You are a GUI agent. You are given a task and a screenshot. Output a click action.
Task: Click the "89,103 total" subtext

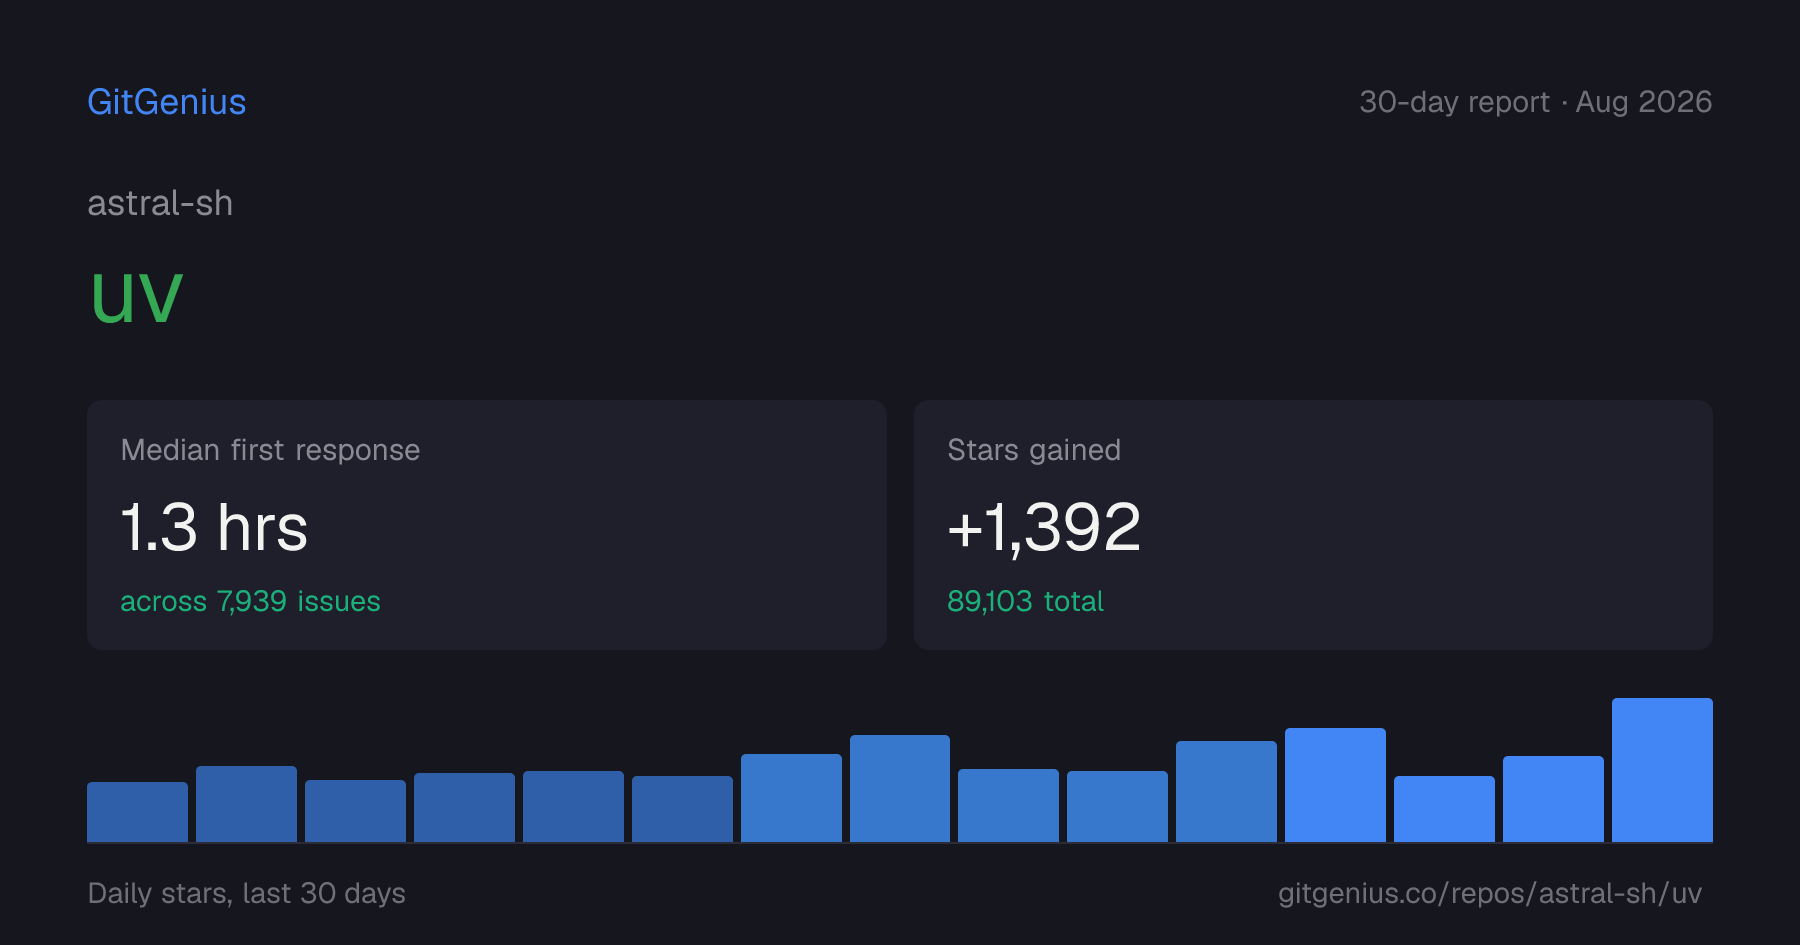(1025, 601)
